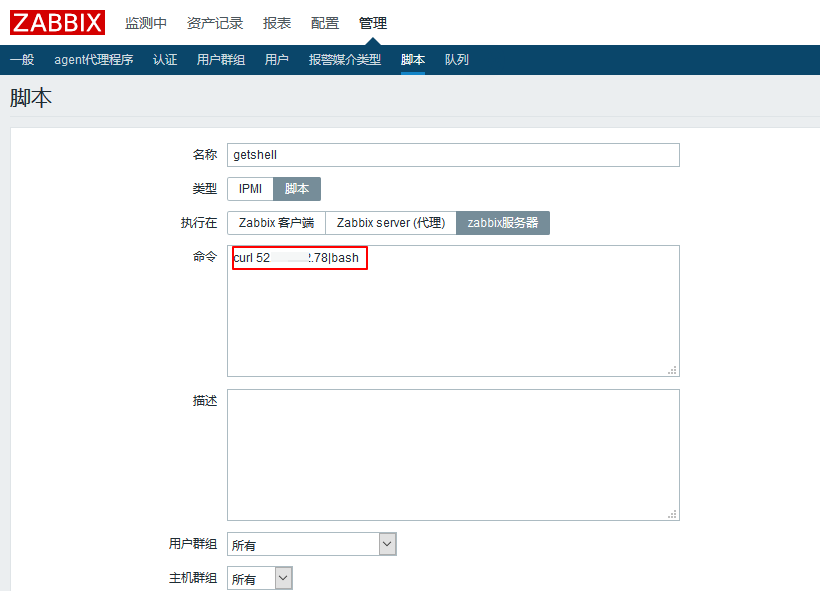Go to the 脚本 submenu tab
820x591 pixels.
413,60
